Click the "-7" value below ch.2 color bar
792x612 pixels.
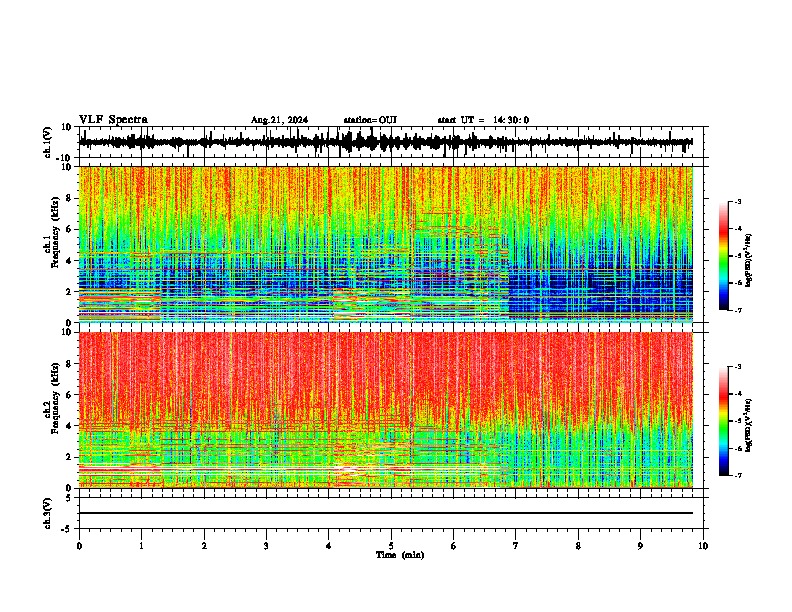pos(737,475)
